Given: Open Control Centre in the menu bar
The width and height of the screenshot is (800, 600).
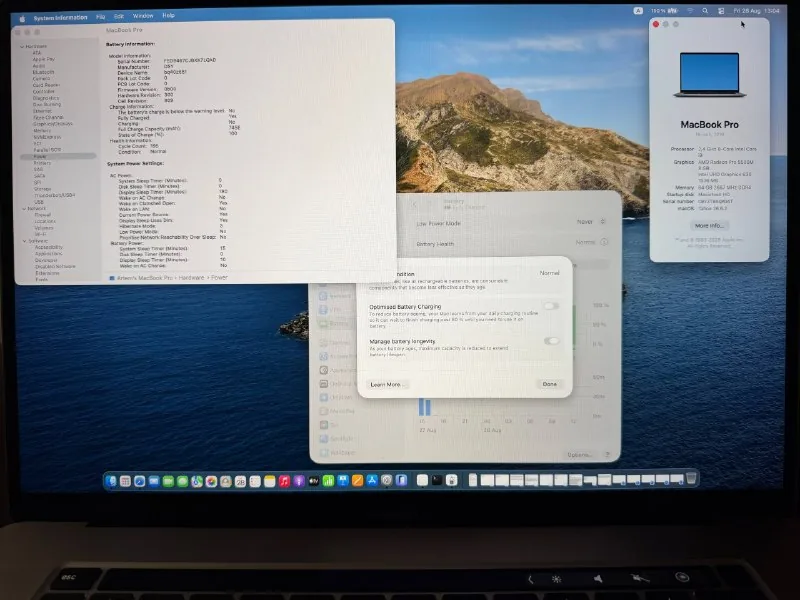Looking at the screenshot, I should click(x=721, y=11).
